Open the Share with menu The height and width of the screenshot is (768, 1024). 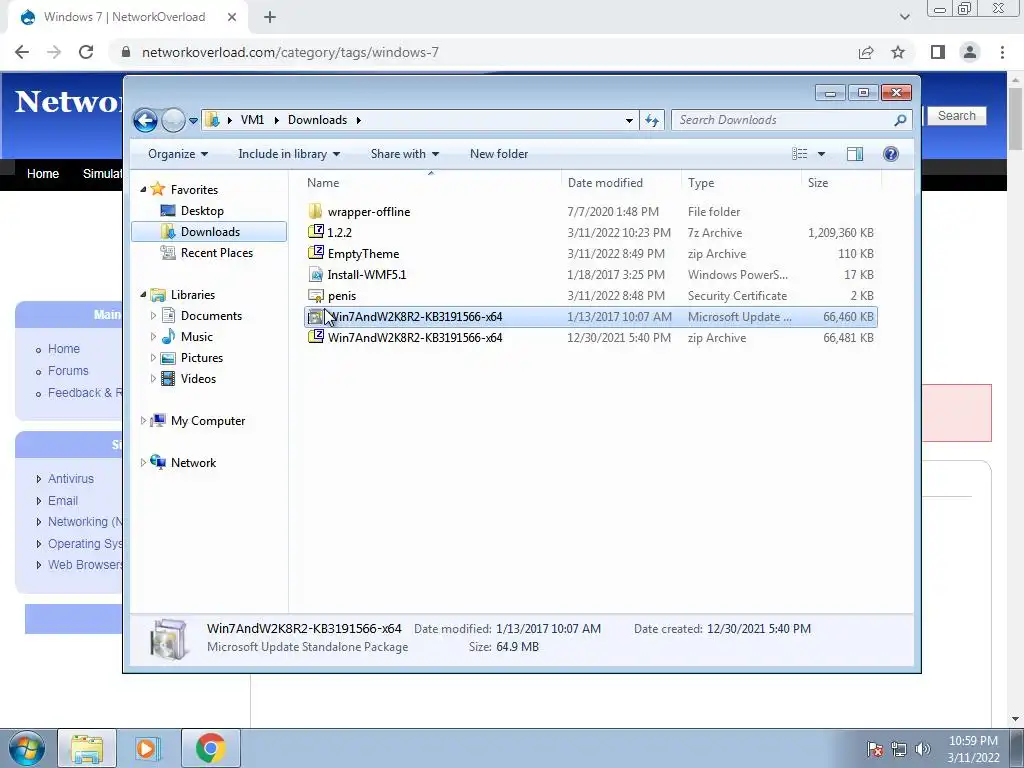(x=404, y=154)
